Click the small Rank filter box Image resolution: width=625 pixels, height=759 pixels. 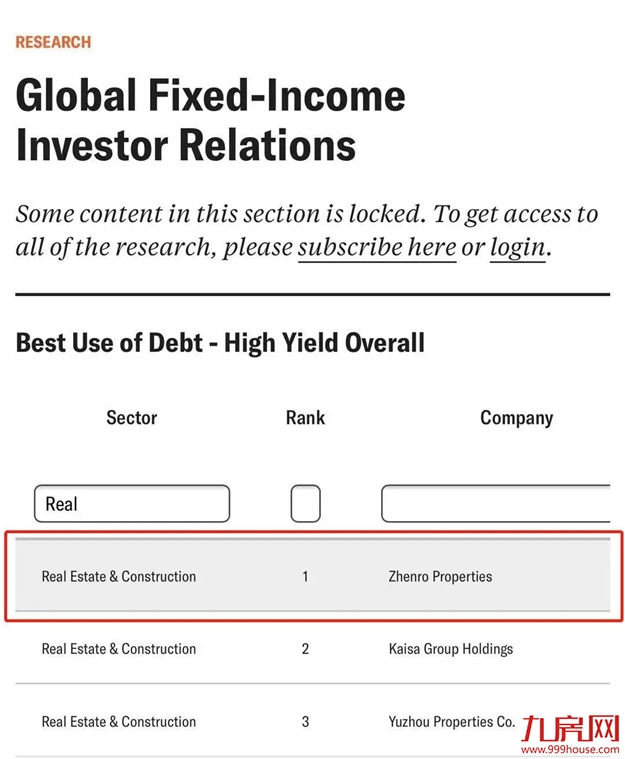pos(305,504)
